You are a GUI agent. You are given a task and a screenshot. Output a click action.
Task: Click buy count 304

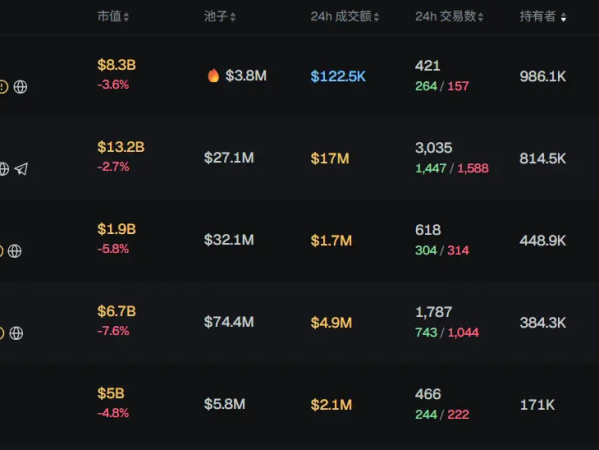point(426,250)
